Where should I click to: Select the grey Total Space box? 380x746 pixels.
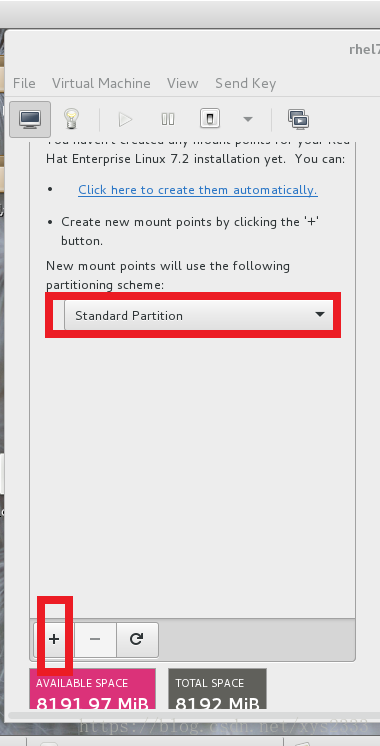click(217, 688)
